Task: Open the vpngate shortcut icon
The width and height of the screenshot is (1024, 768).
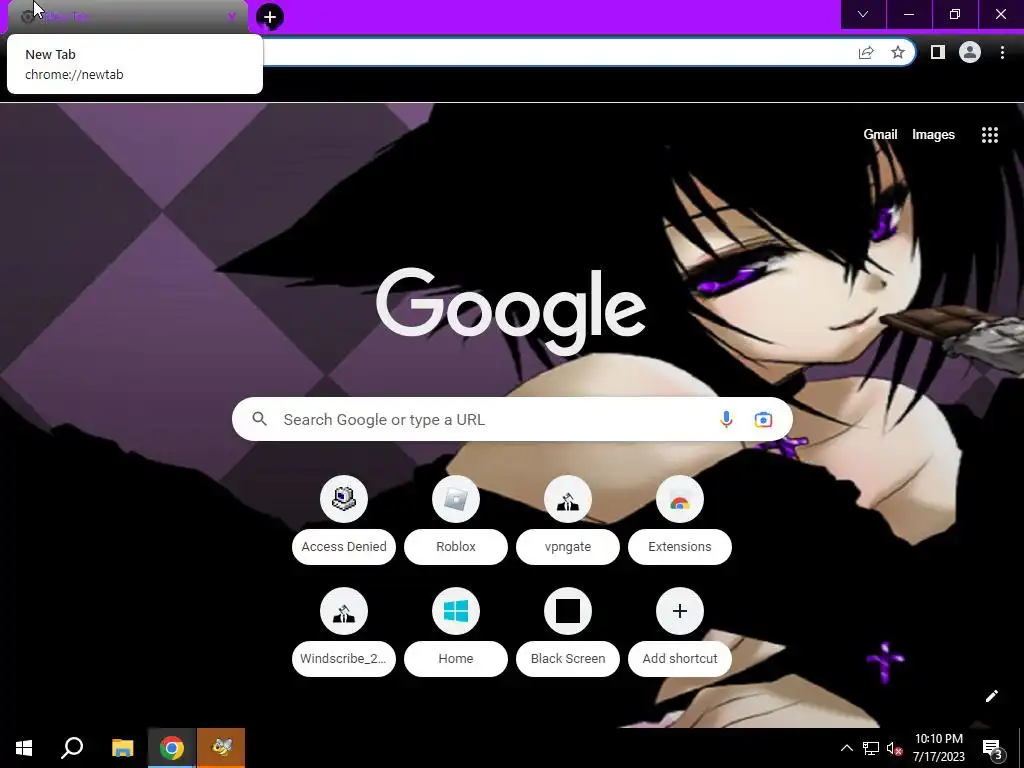Action: click(x=568, y=499)
